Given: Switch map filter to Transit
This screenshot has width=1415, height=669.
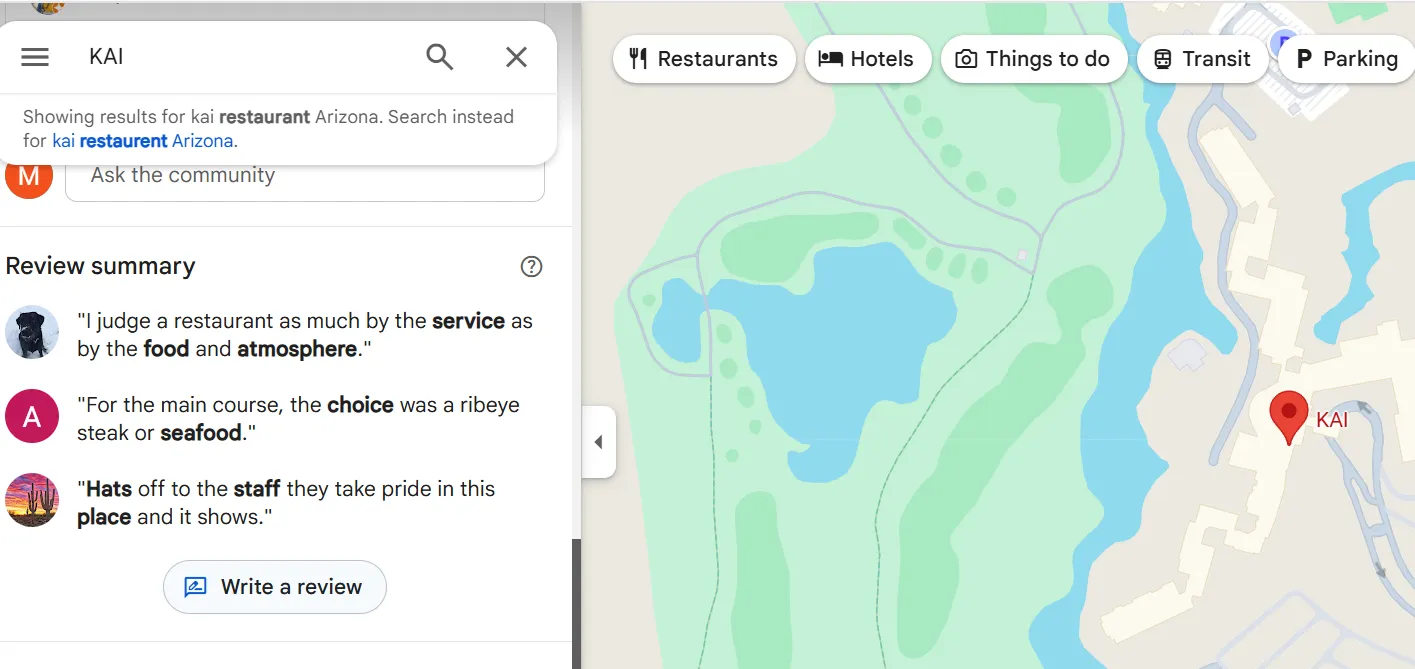Looking at the screenshot, I should pos(1202,59).
